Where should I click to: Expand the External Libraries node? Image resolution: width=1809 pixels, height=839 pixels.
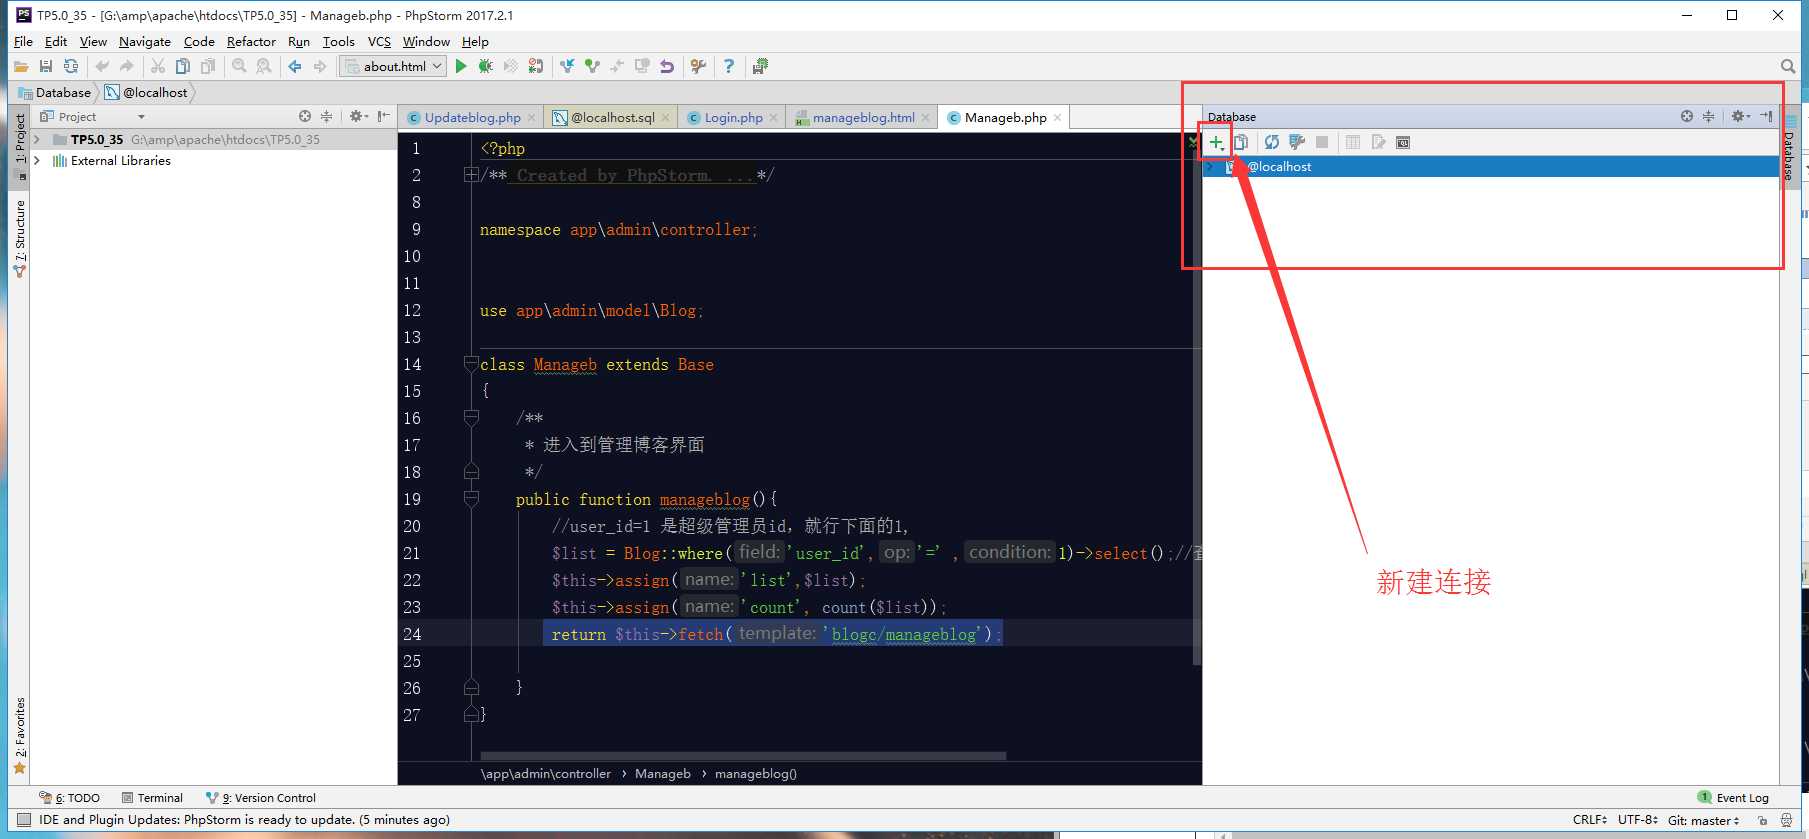[x=37, y=160]
